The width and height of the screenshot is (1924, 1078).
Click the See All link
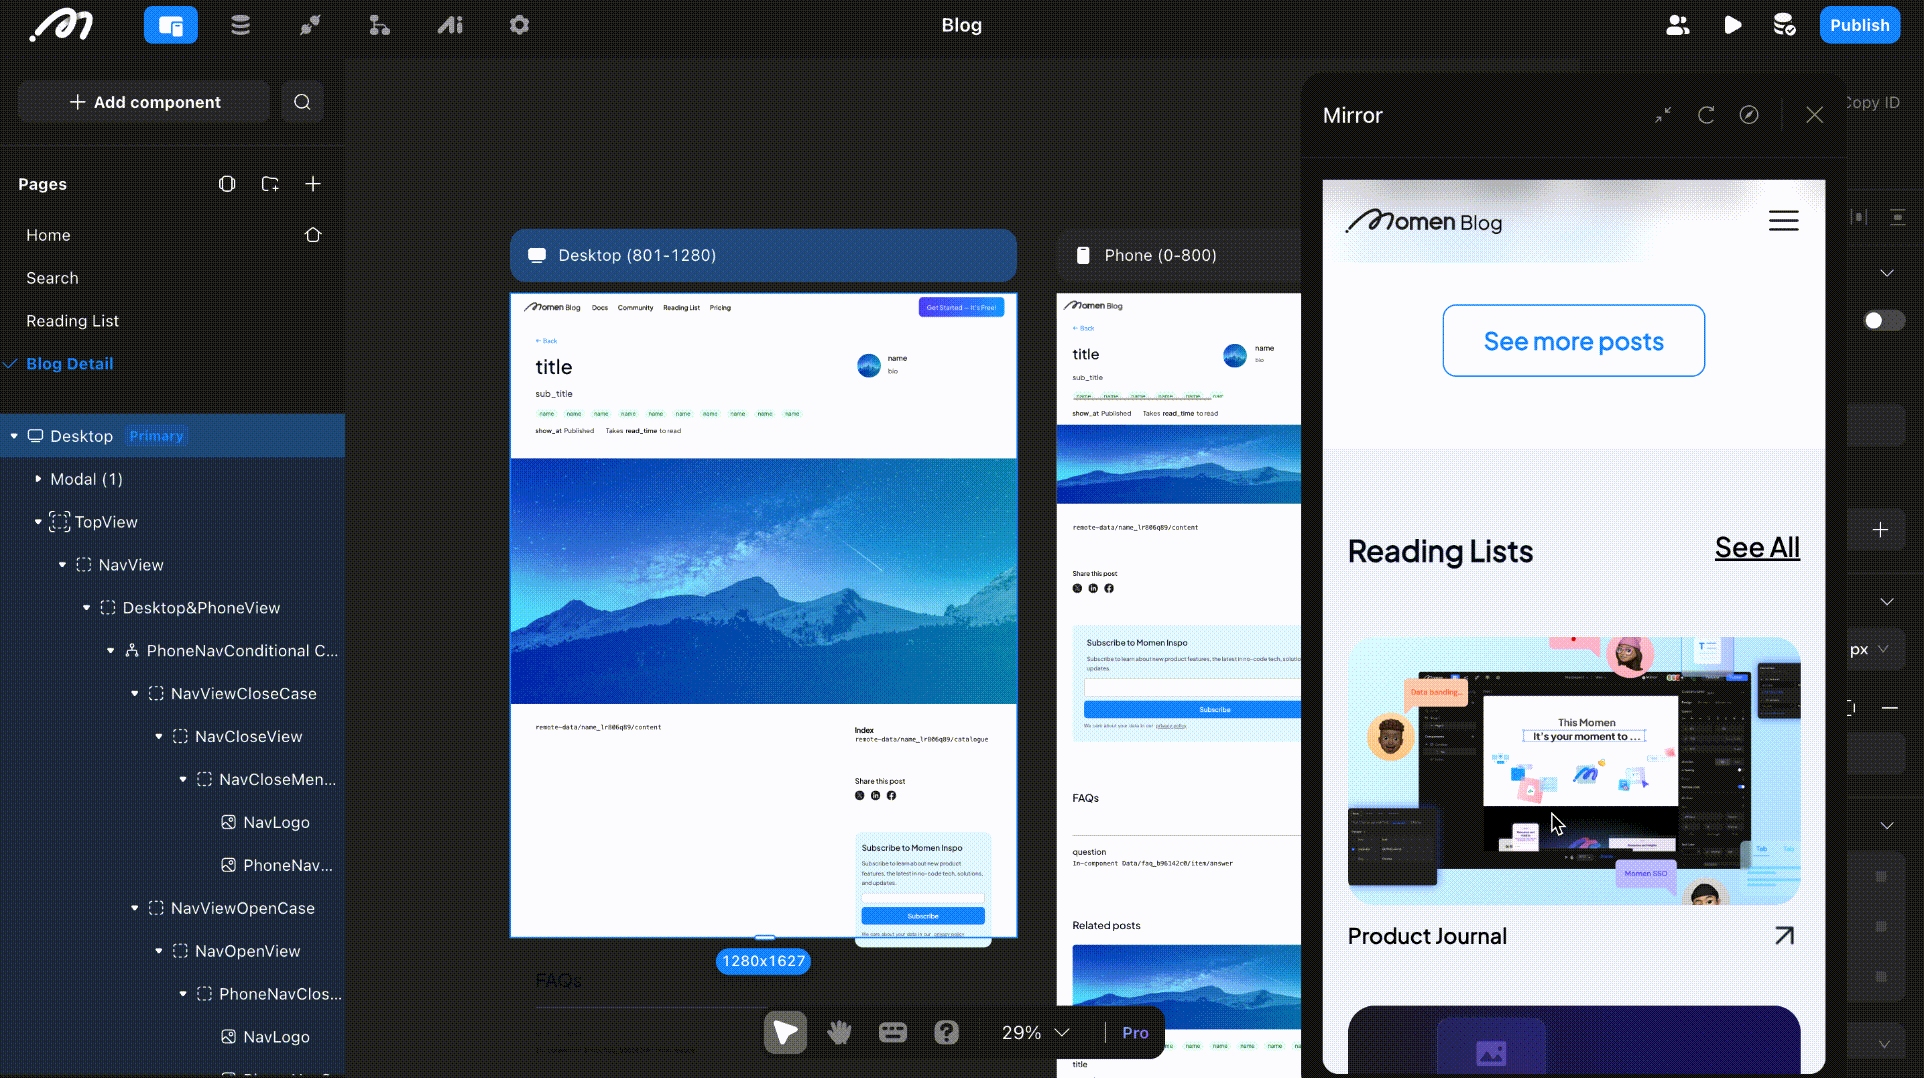point(1756,548)
